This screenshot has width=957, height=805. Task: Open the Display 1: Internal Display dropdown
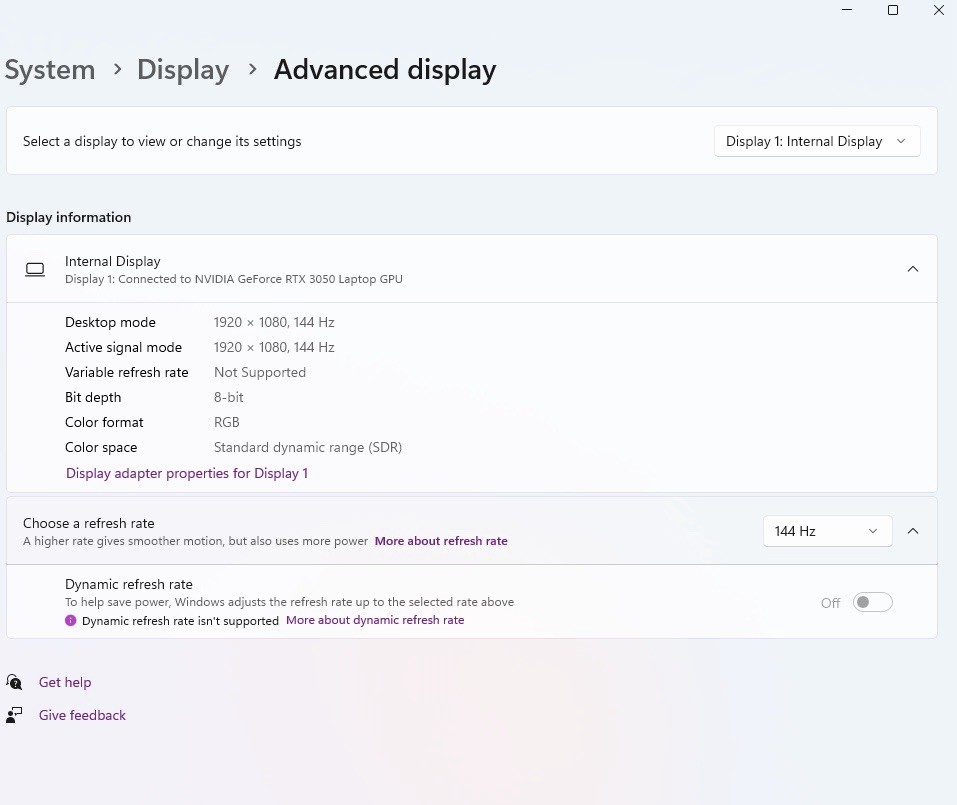click(817, 141)
